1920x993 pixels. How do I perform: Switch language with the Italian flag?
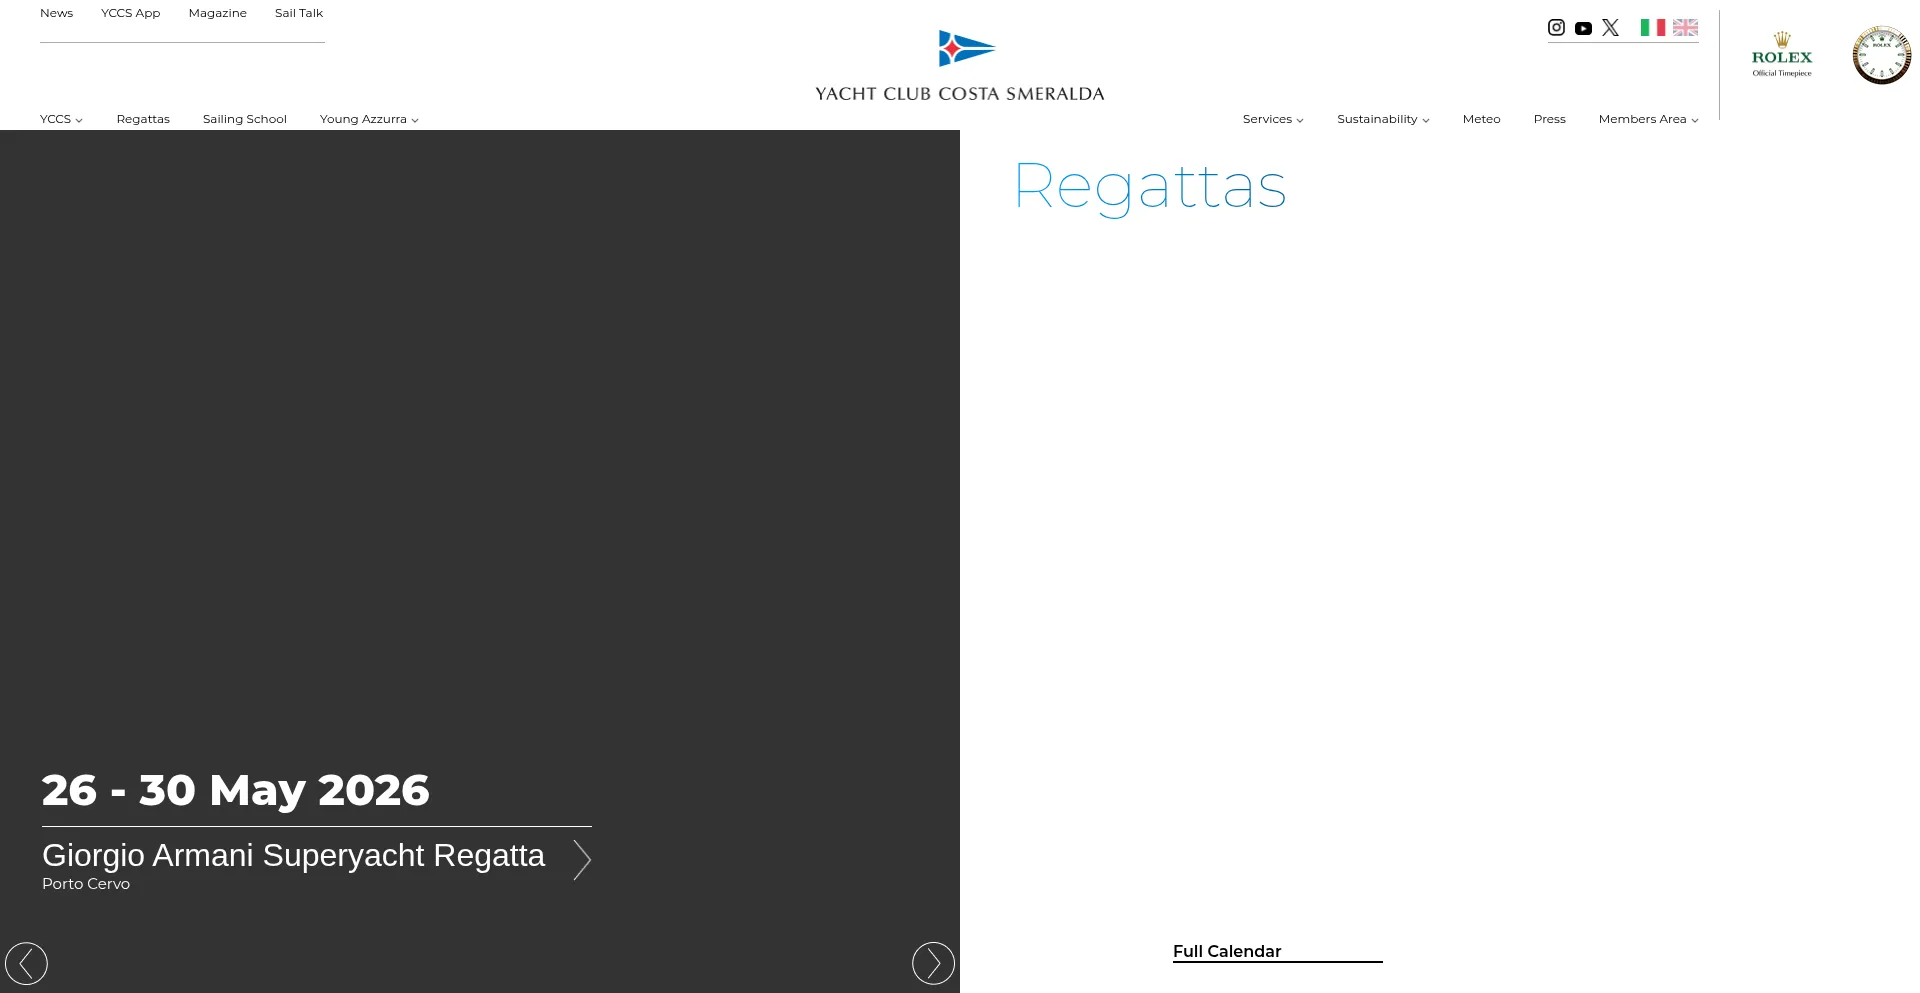pyautogui.click(x=1653, y=28)
